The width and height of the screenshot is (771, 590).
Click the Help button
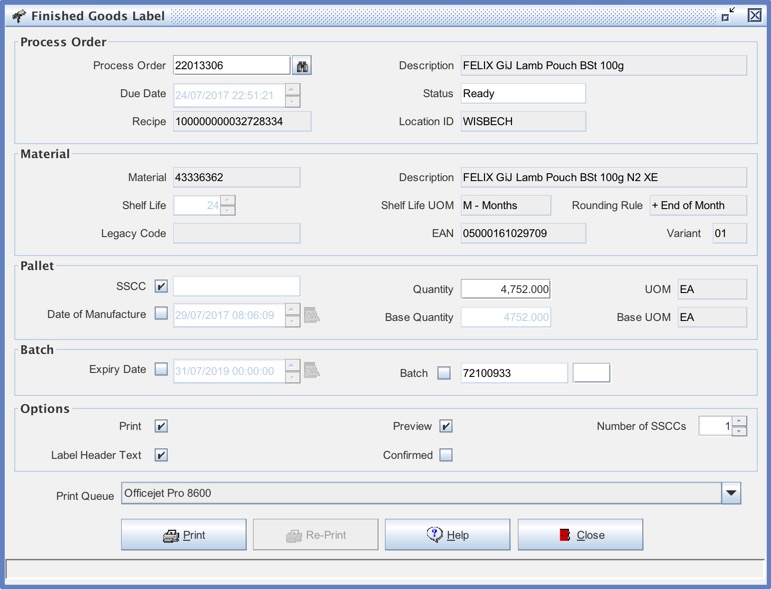(447, 535)
